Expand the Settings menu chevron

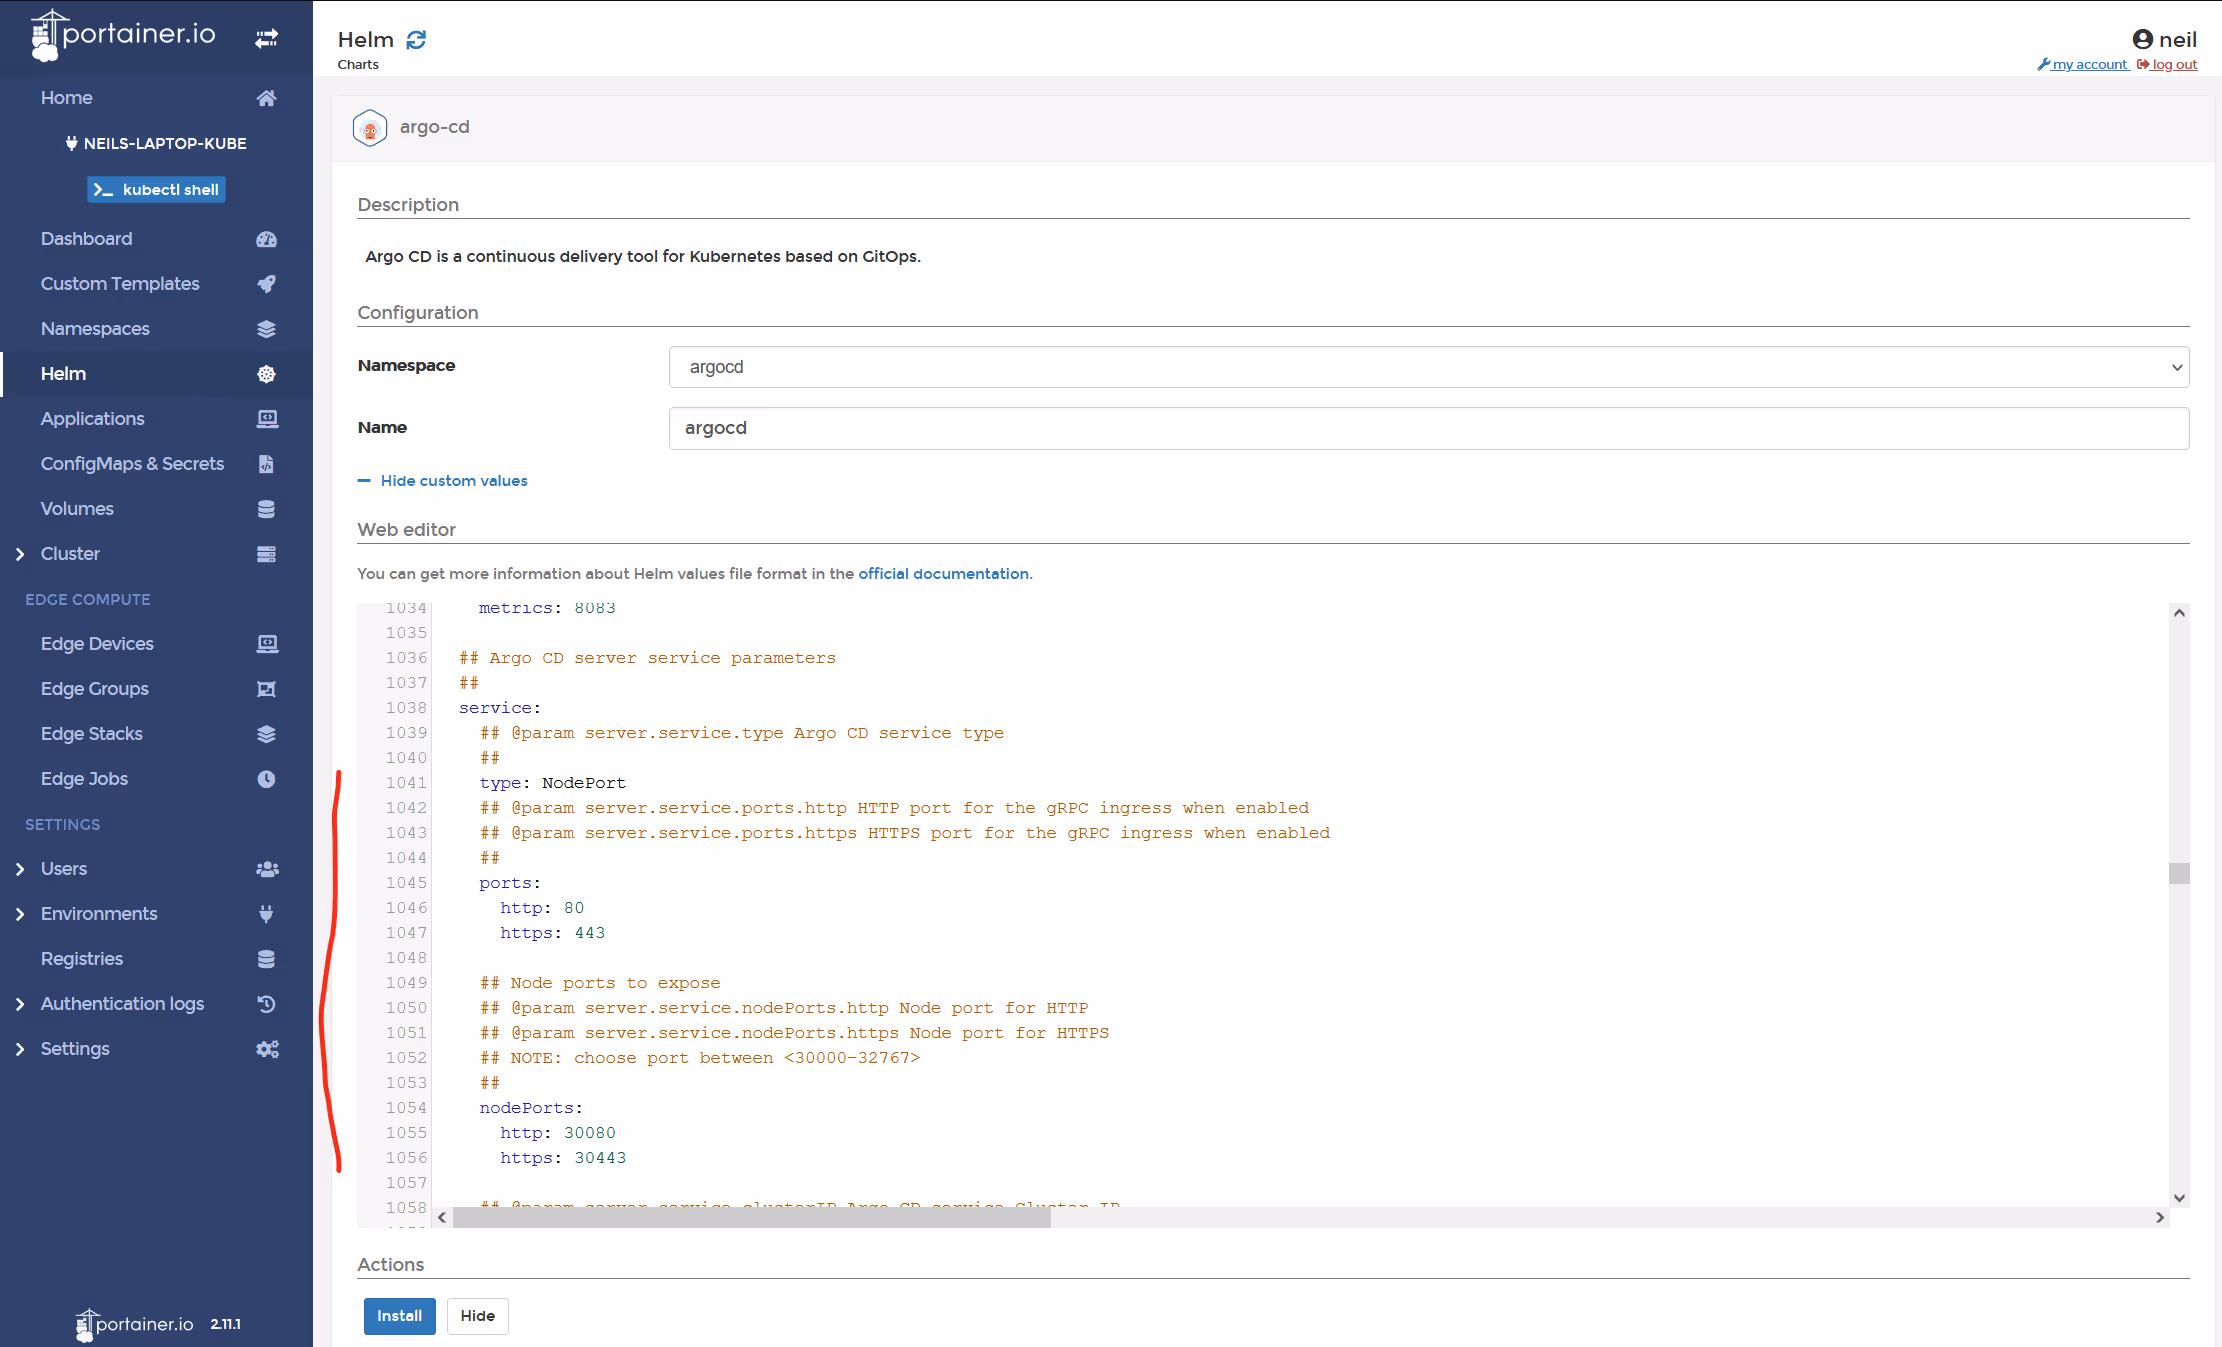(20, 1049)
